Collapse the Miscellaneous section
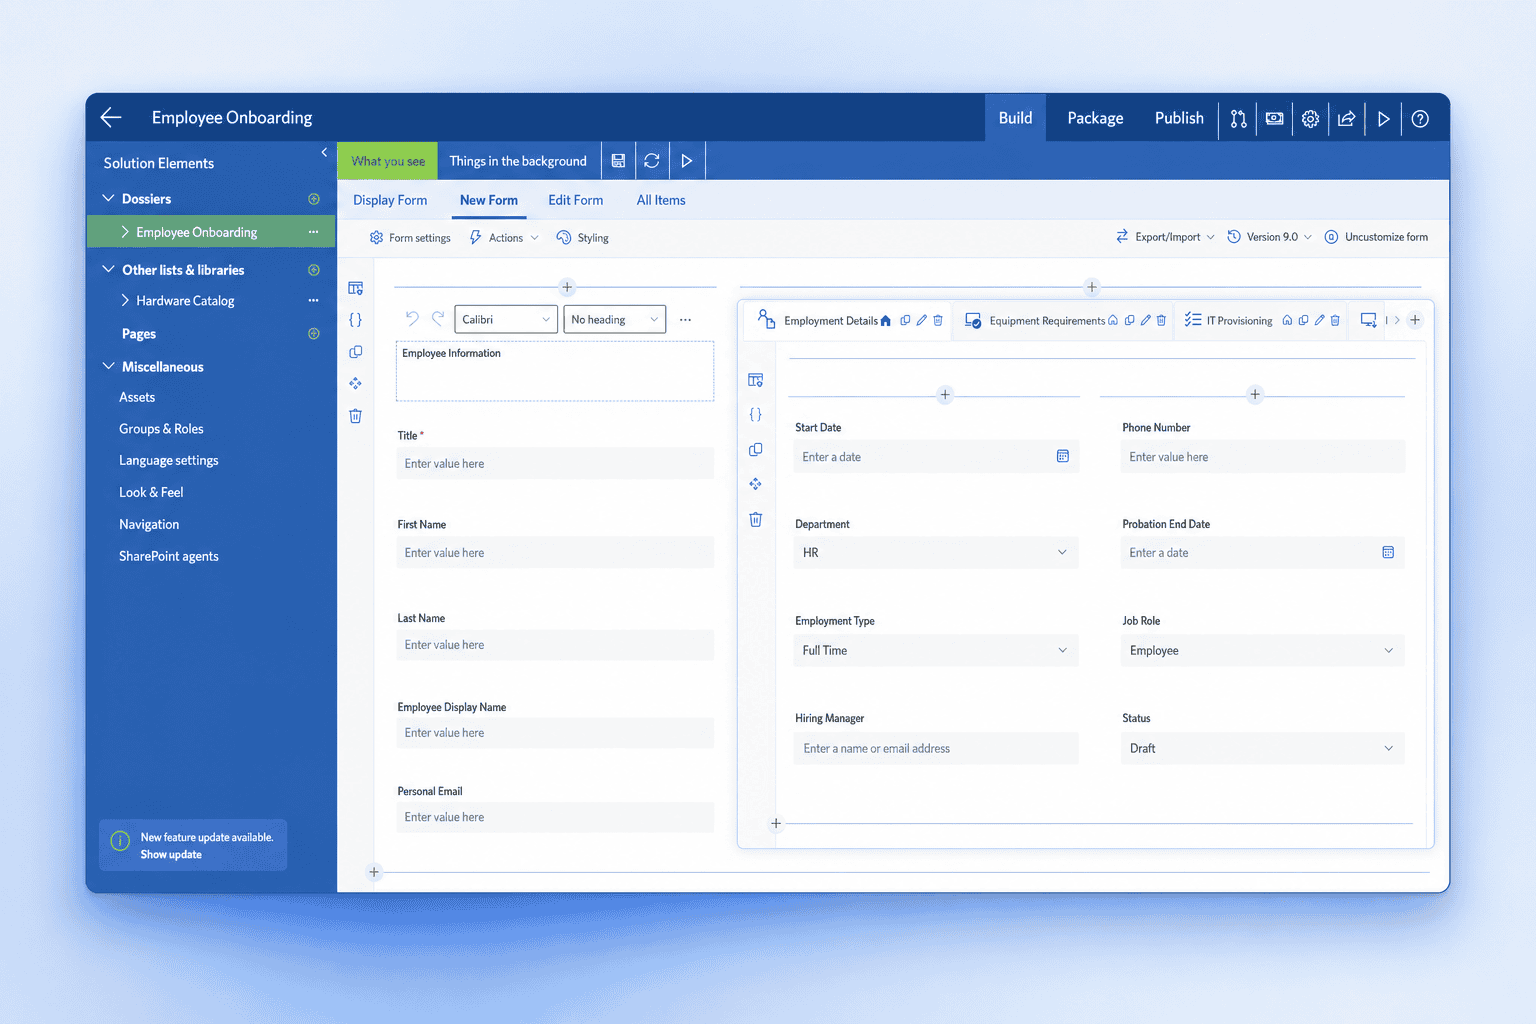This screenshot has height=1024, width=1536. point(108,367)
